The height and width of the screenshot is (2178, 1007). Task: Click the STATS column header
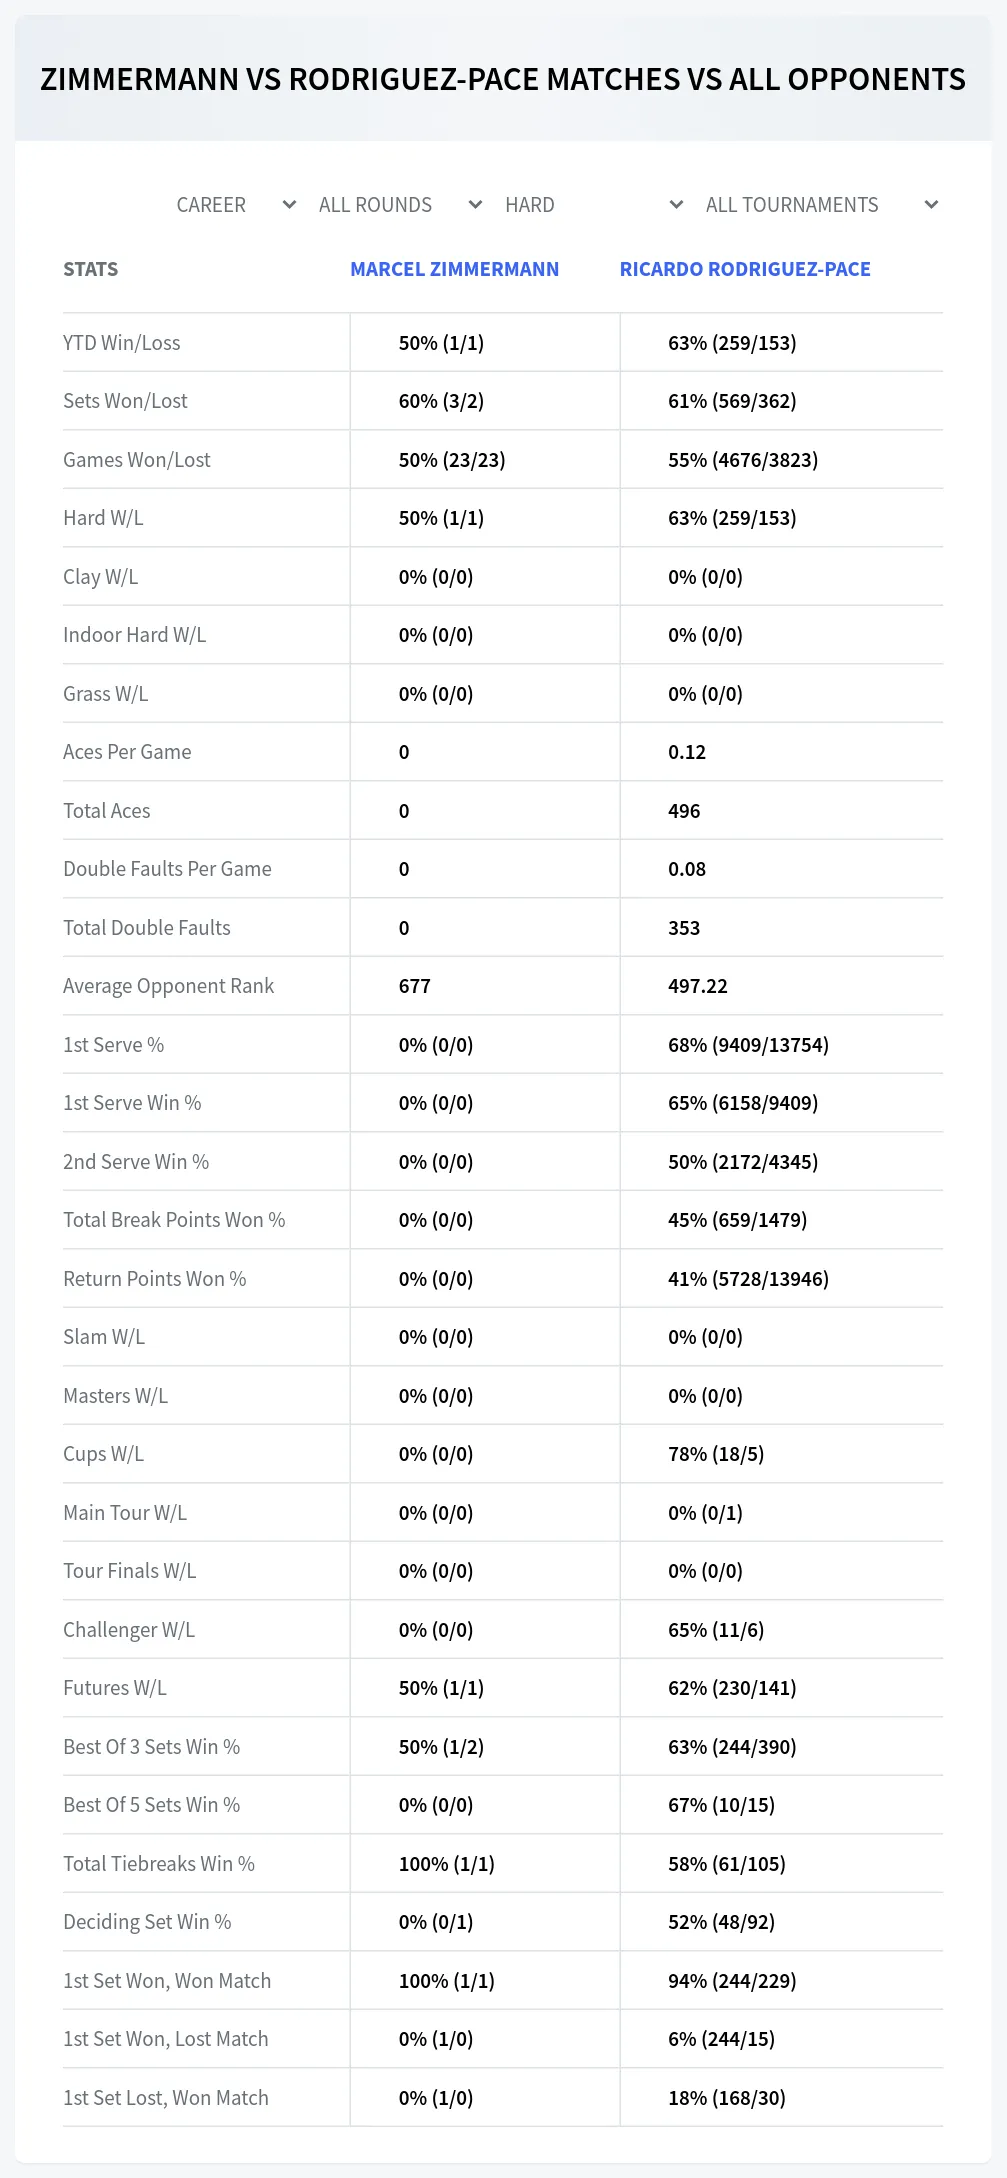[x=90, y=269]
